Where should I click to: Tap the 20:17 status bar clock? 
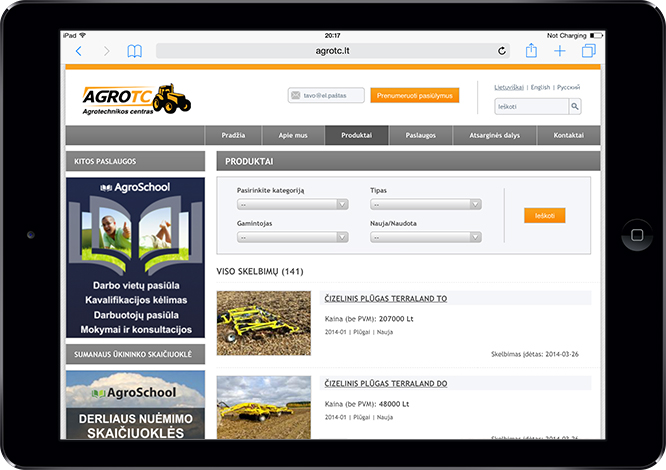[332, 36]
